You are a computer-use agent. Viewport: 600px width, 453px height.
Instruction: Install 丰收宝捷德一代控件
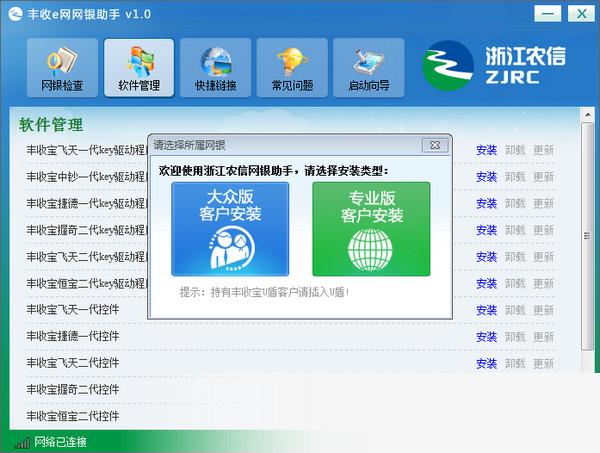point(486,337)
